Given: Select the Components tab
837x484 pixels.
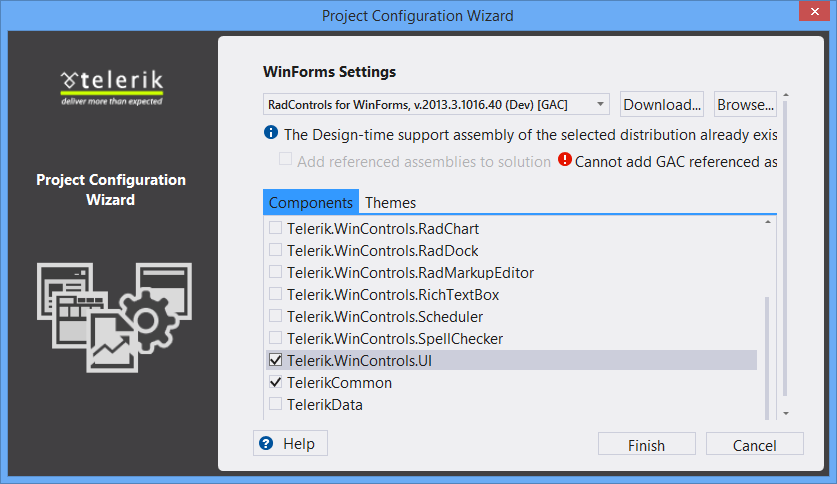Looking at the screenshot, I should coord(311,202).
